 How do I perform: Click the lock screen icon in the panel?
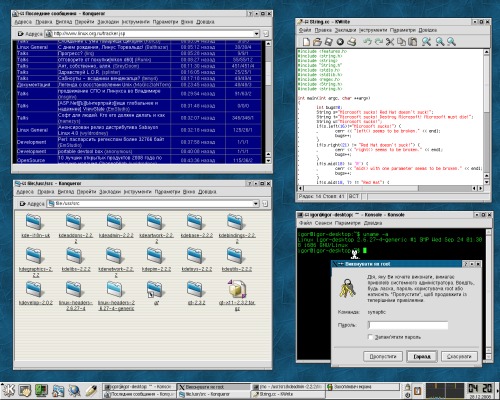pyautogui.click(x=407, y=387)
